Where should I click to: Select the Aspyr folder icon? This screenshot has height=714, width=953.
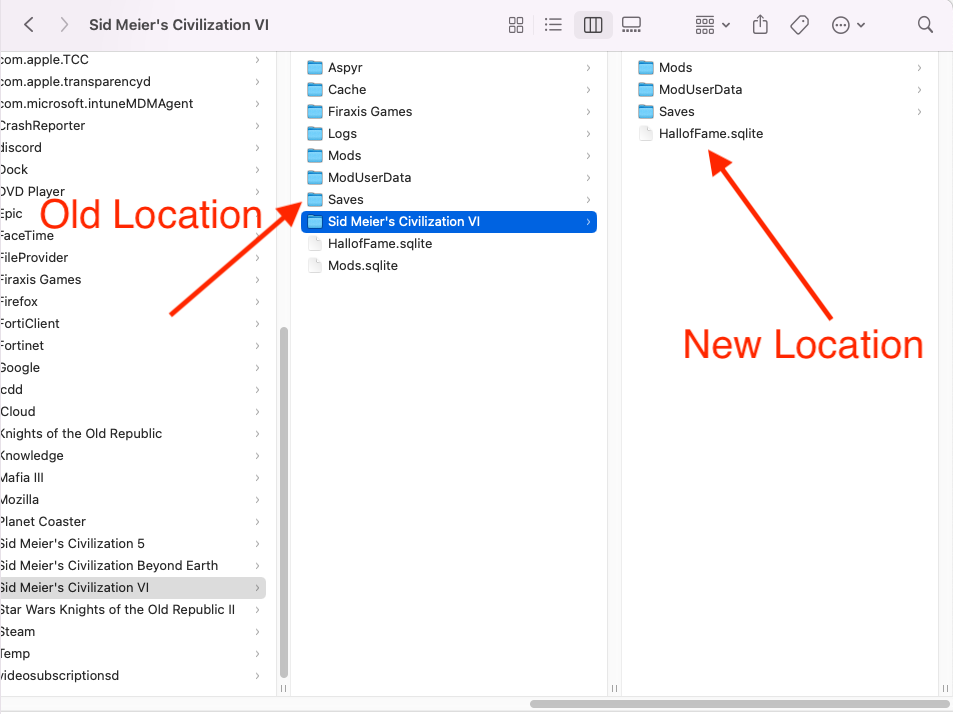tap(315, 67)
